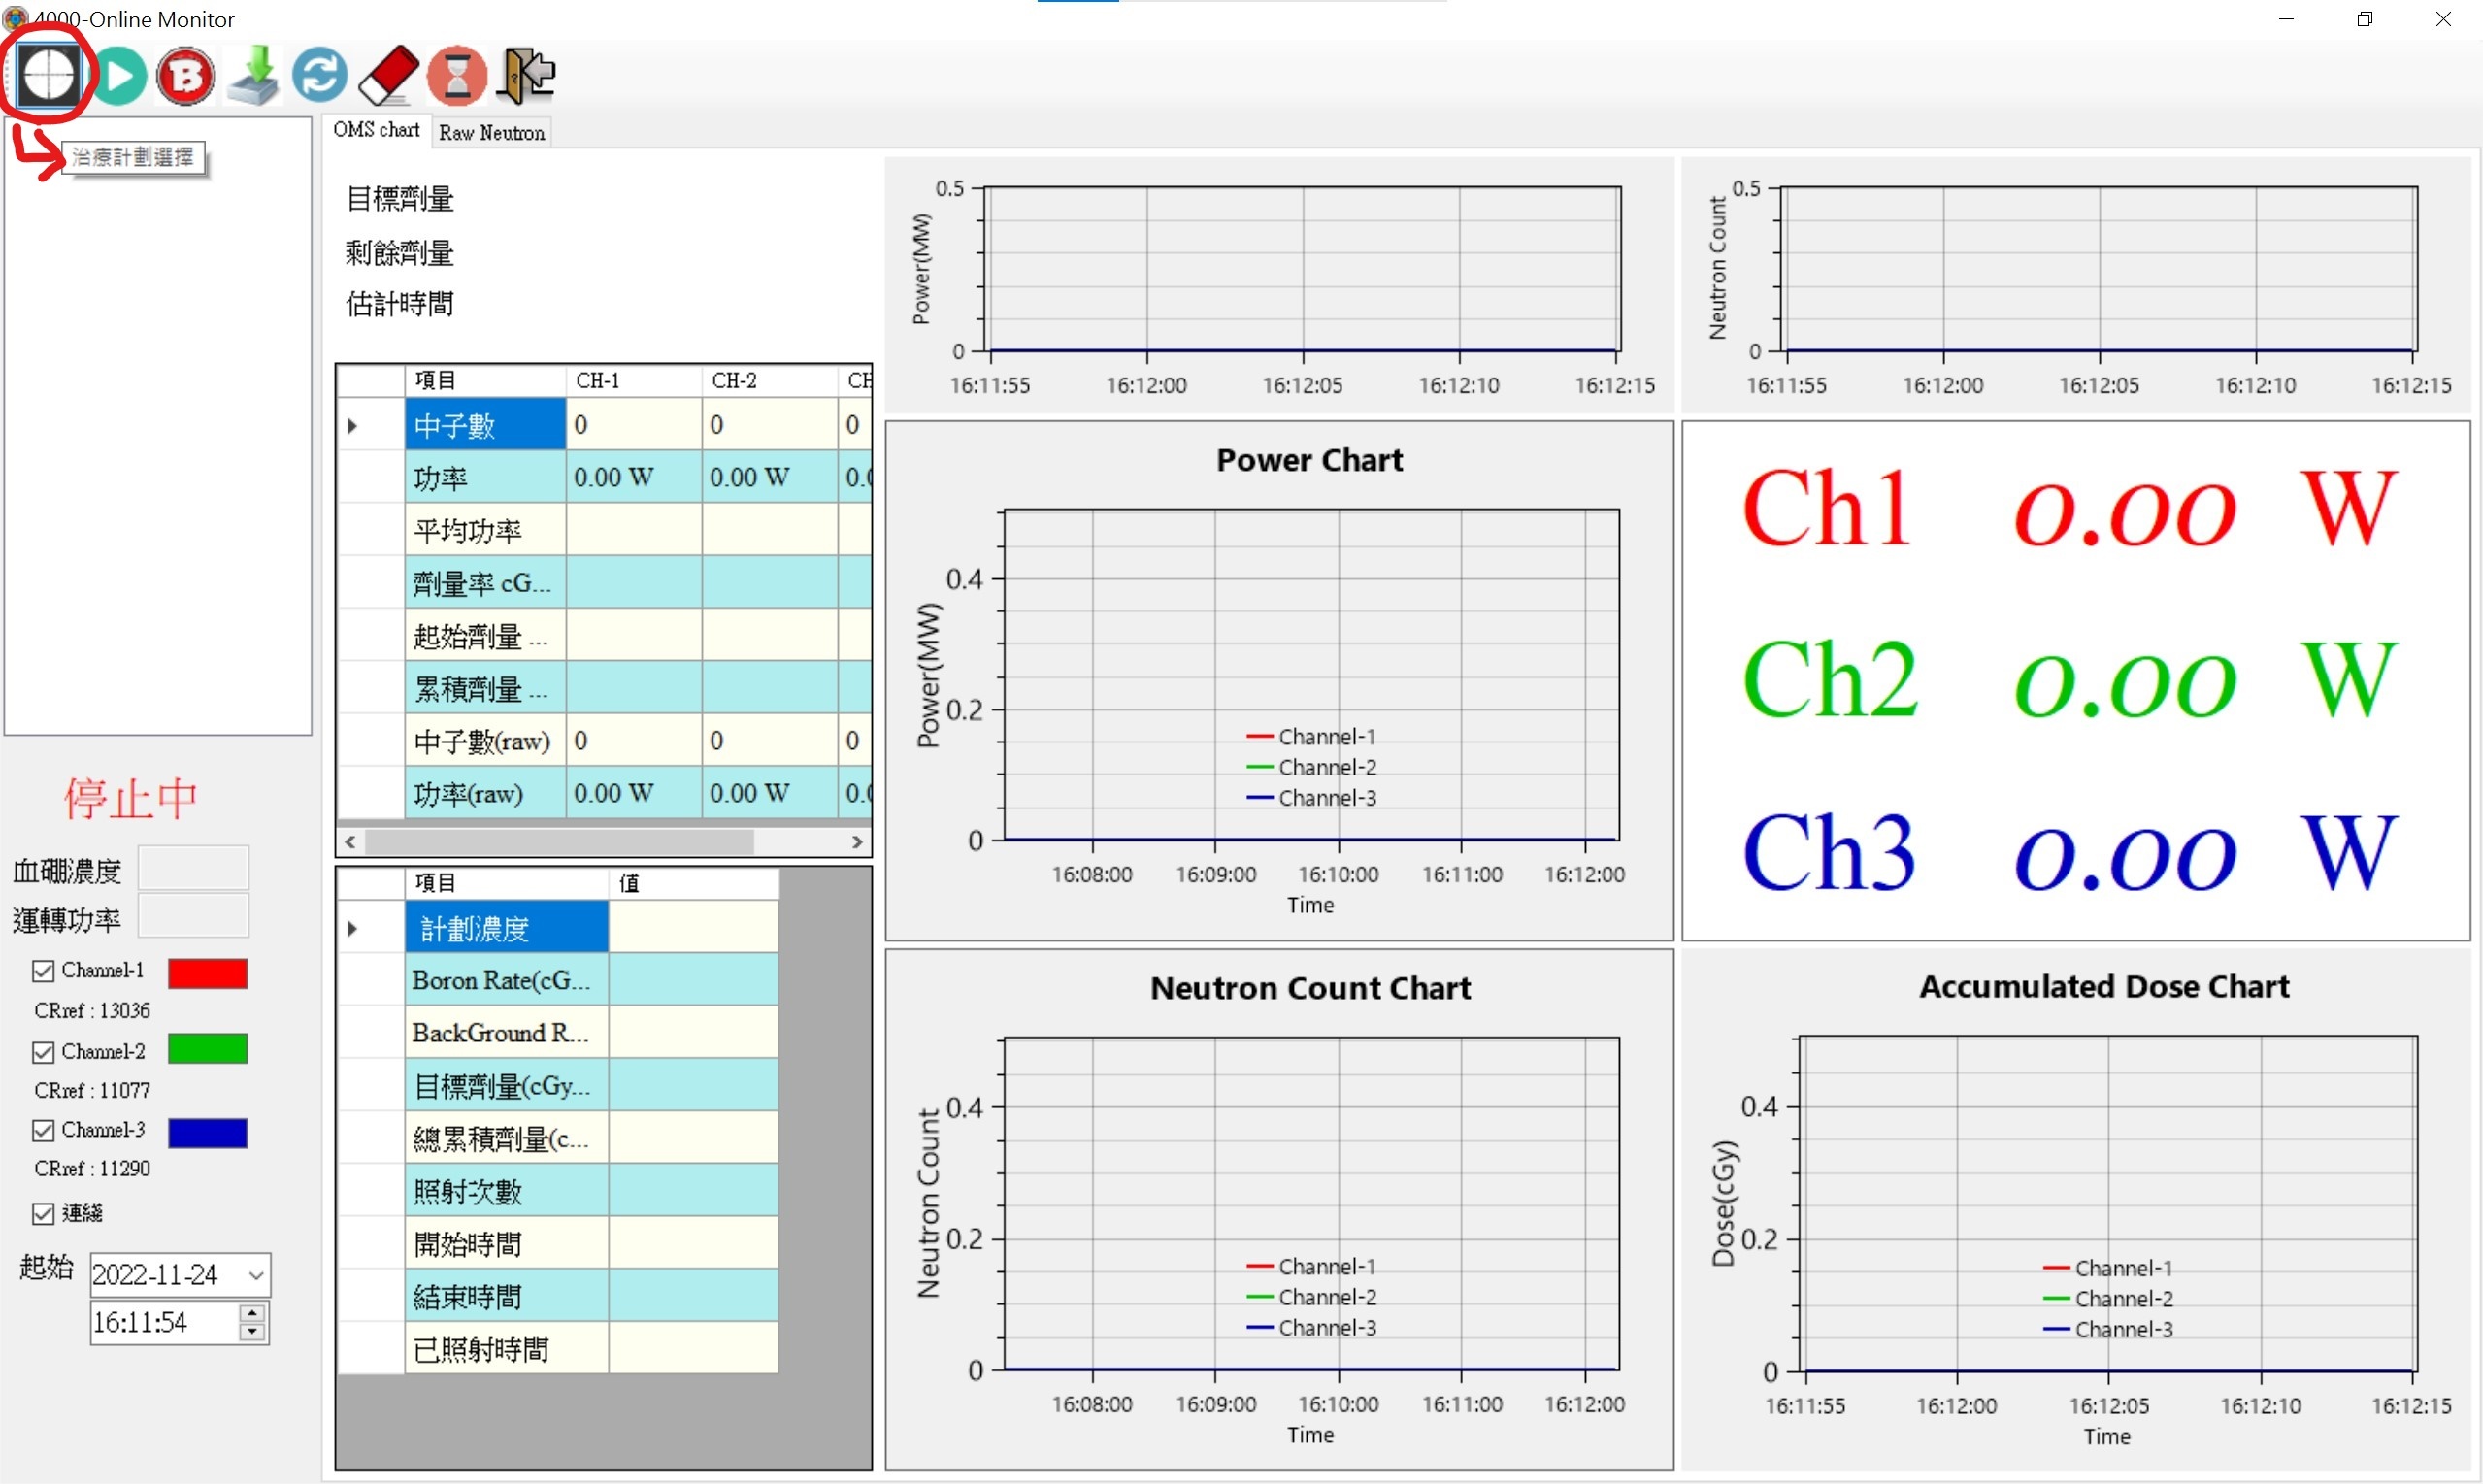This screenshot has height=1484, width=2483.
Task: Click the CRref : 13036 label
Action: 92,1011
